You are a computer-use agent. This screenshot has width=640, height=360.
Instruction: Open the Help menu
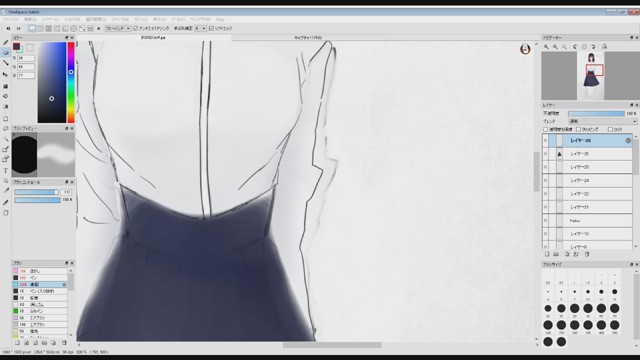click(220, 19)
